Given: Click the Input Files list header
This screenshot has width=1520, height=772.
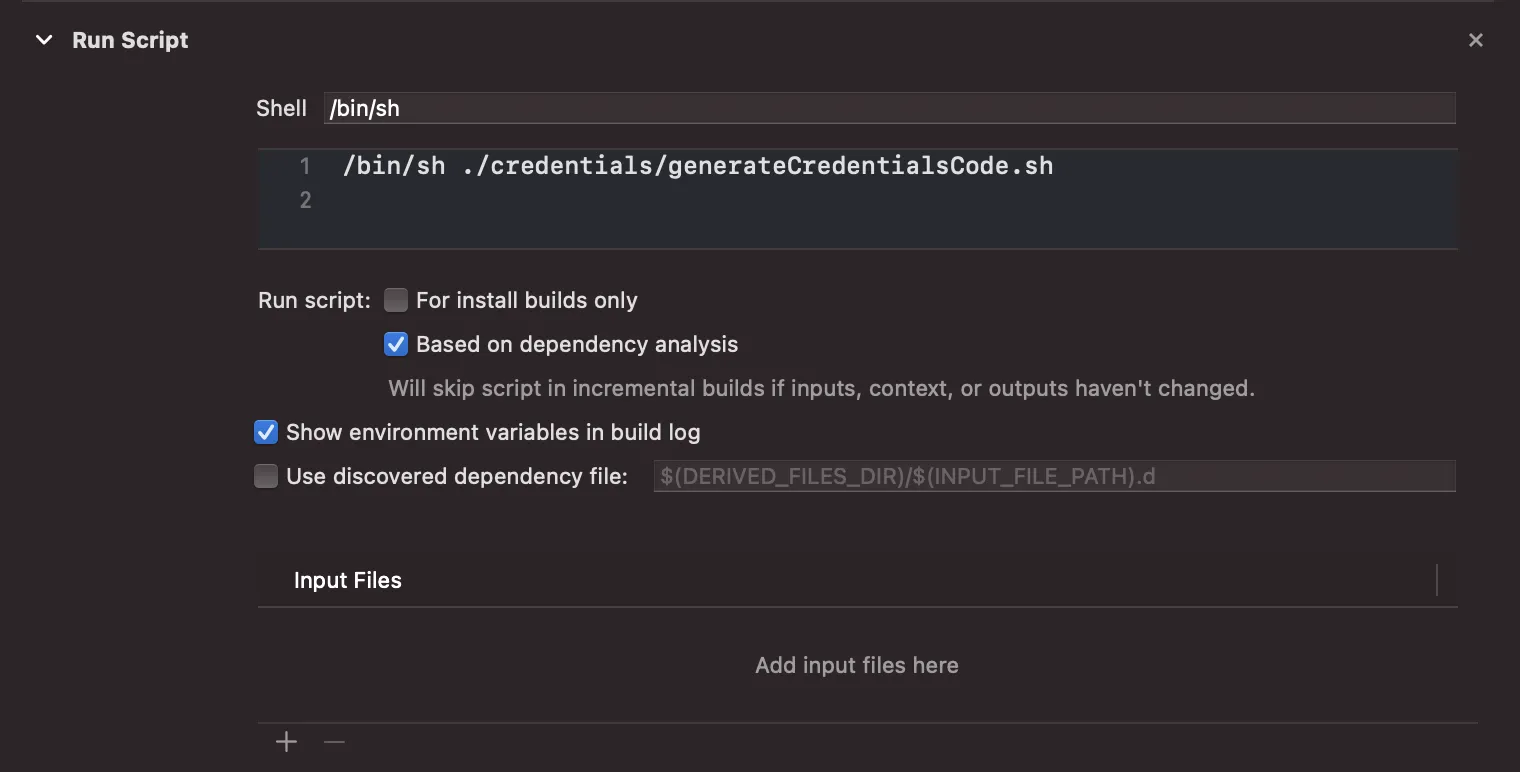Looking at the screenshot, I should tap(348, 580).
